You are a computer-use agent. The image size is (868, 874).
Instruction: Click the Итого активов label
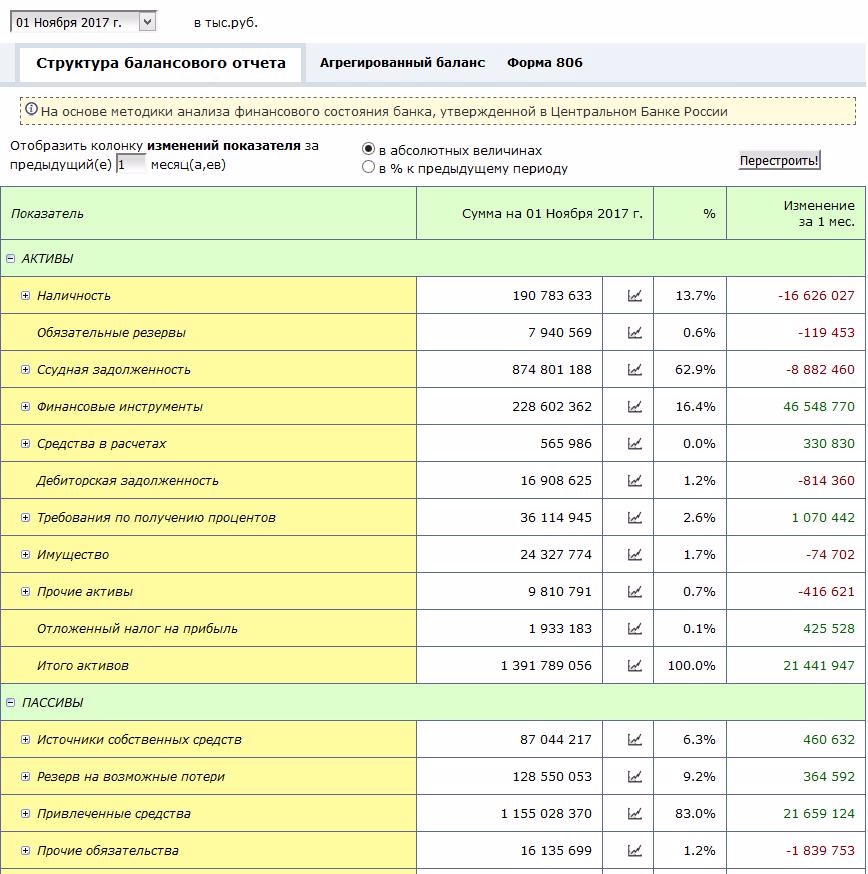click(83, 666)
